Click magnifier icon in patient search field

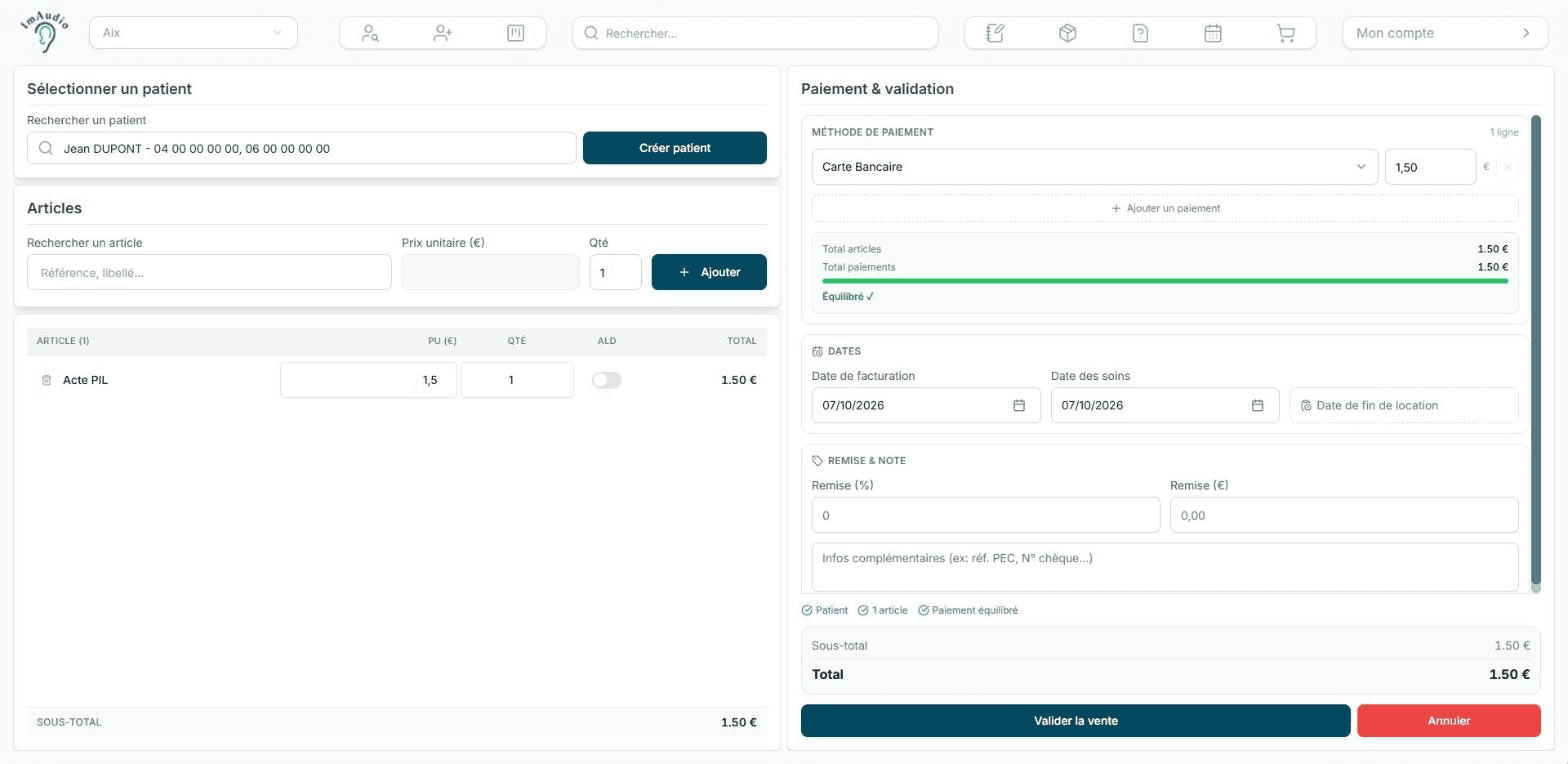pos(46,148)
